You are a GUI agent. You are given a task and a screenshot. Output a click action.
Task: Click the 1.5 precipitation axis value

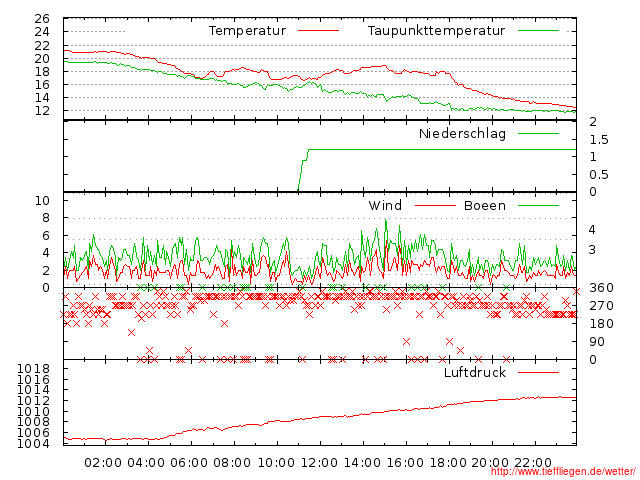pos(599,140)
